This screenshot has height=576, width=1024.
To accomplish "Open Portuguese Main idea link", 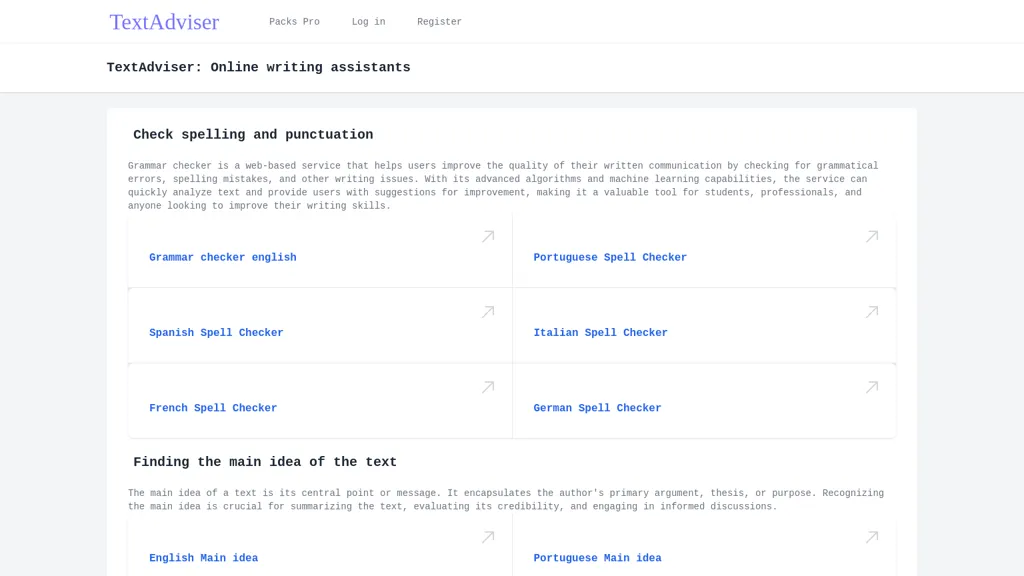I will [597, 558].
